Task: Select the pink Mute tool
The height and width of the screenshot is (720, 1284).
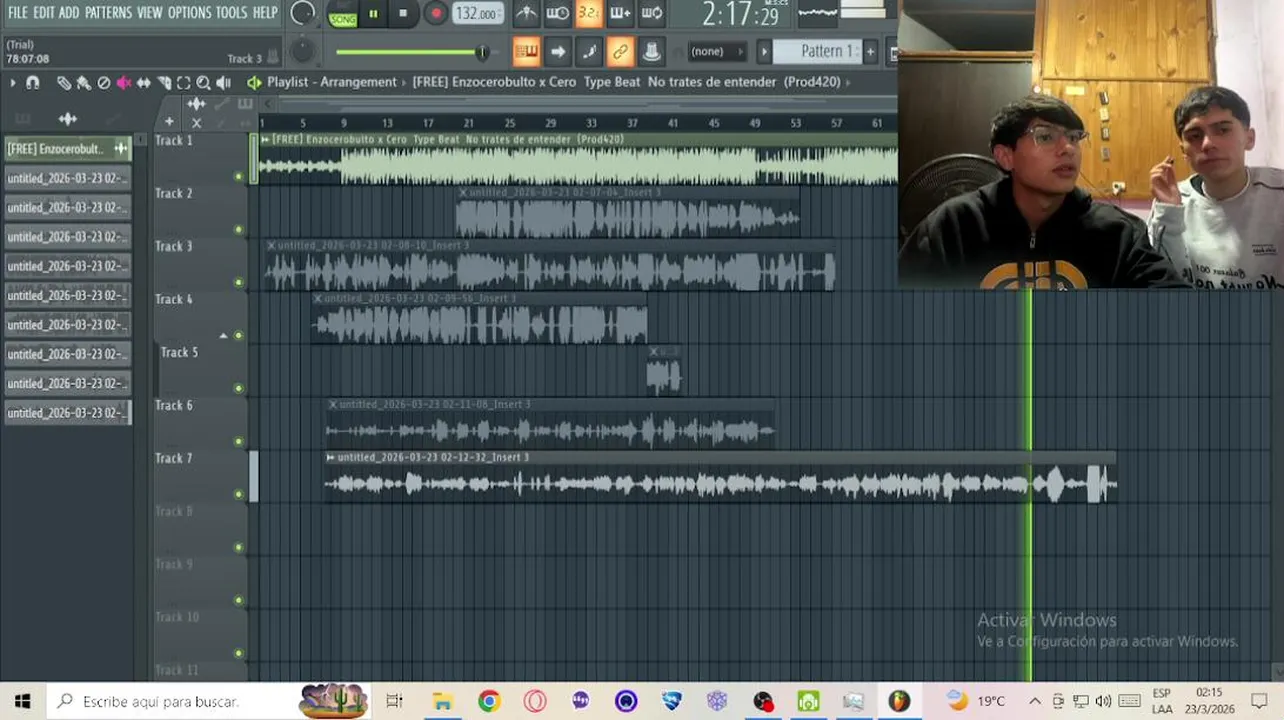Action: tap(124, 83)
